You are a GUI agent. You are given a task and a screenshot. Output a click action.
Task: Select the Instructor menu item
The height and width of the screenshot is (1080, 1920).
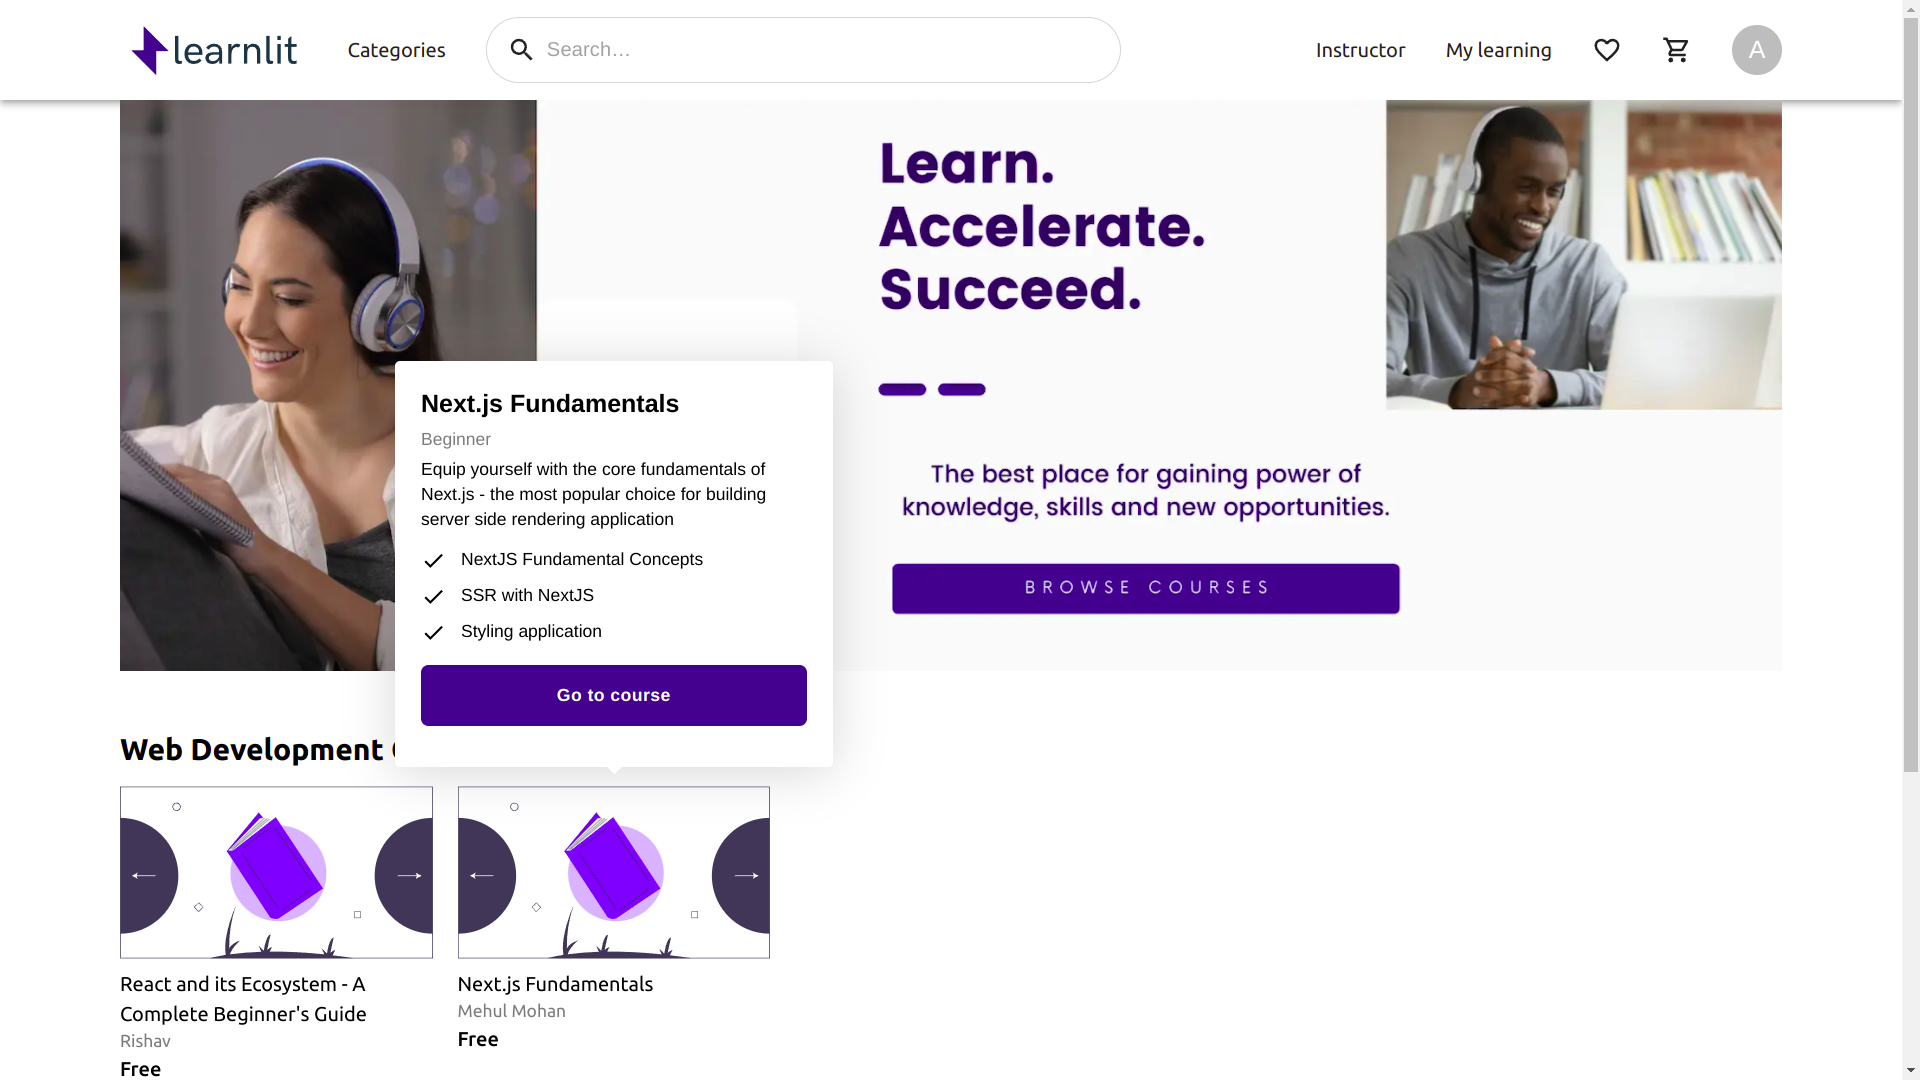tap(1361, 49)
